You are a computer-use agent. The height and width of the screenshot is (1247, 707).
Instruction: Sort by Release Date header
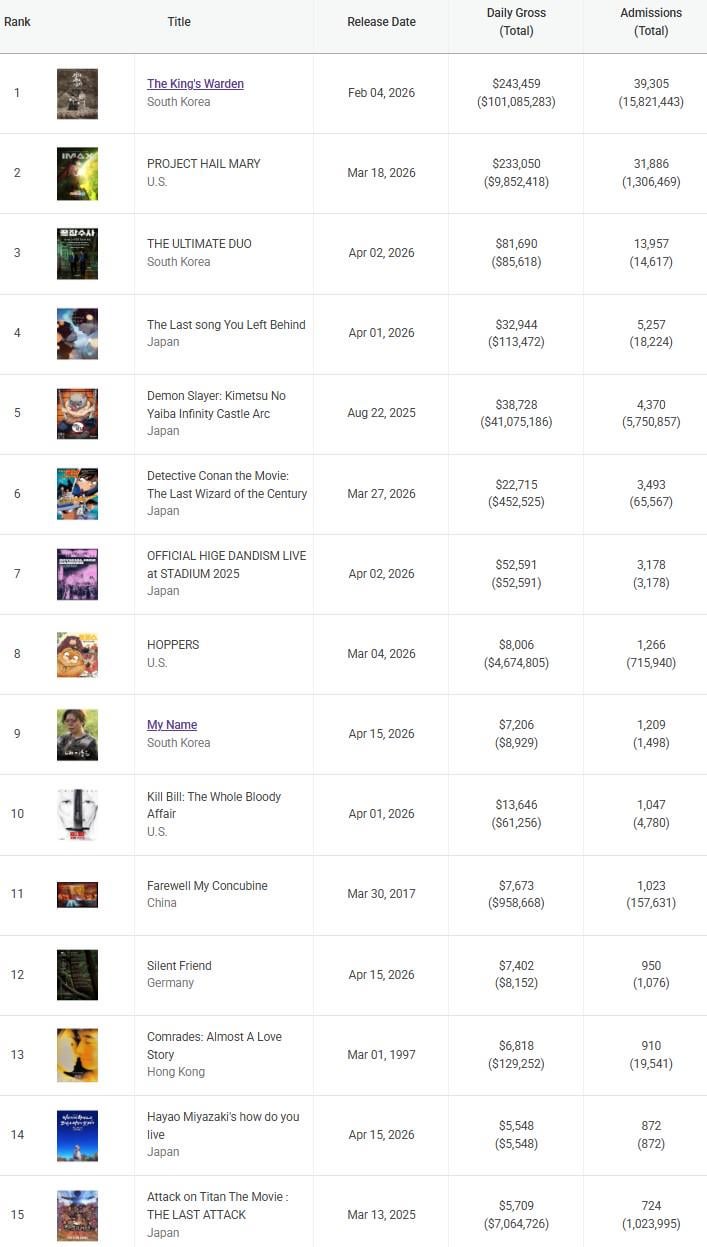tap(381, 22)
